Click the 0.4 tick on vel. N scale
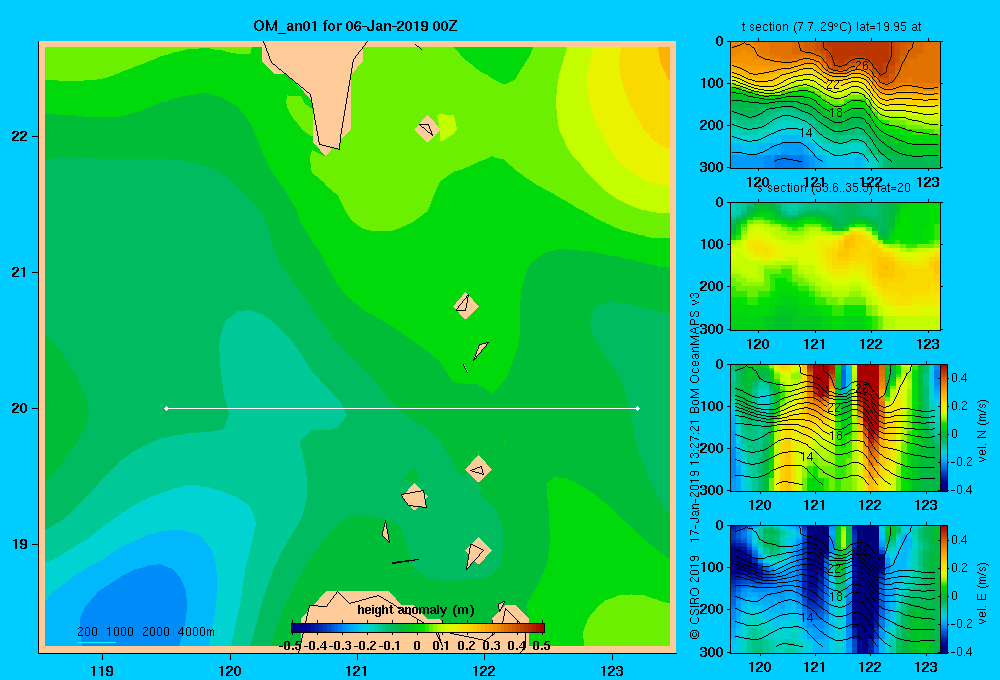Image resolution: width=1000 pixels, height=680 pixels. click(x=959, y=378)
